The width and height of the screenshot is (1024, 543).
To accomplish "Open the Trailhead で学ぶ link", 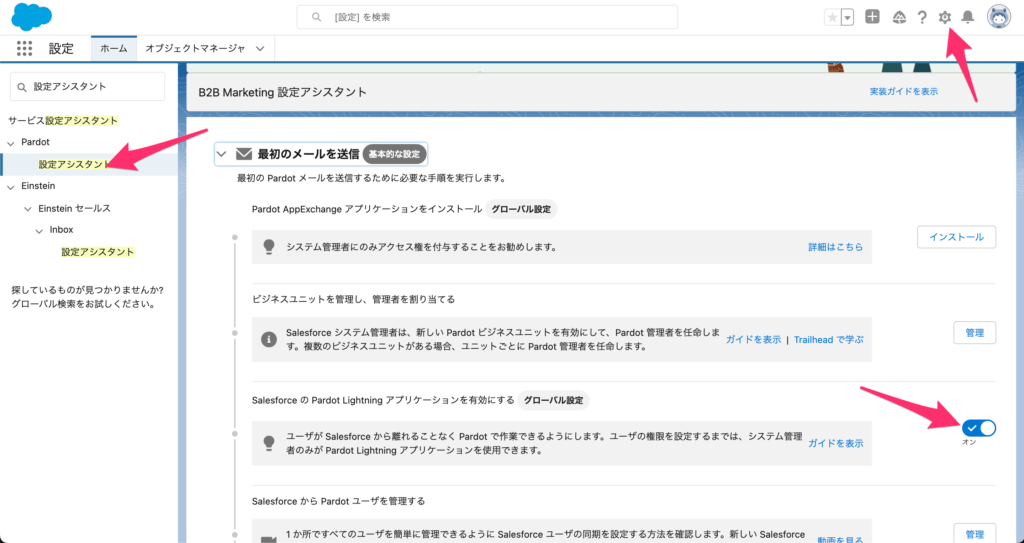I will pyautogui.click(x=829, y=340).
